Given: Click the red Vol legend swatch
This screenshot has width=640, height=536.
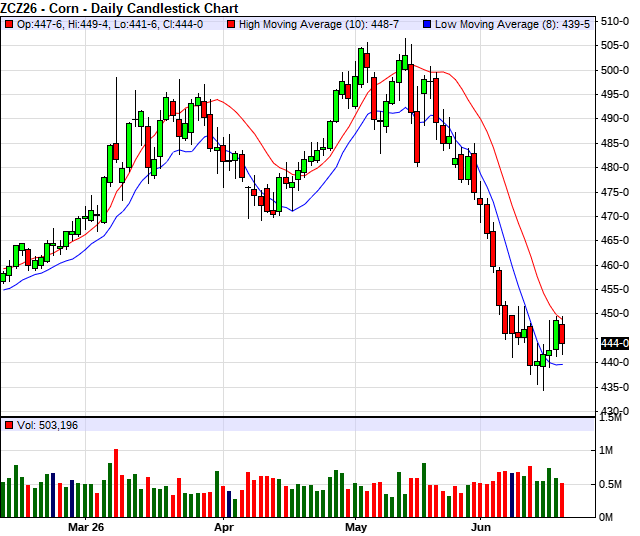Looking at the screenshot, I should click(x=9, y=425).
